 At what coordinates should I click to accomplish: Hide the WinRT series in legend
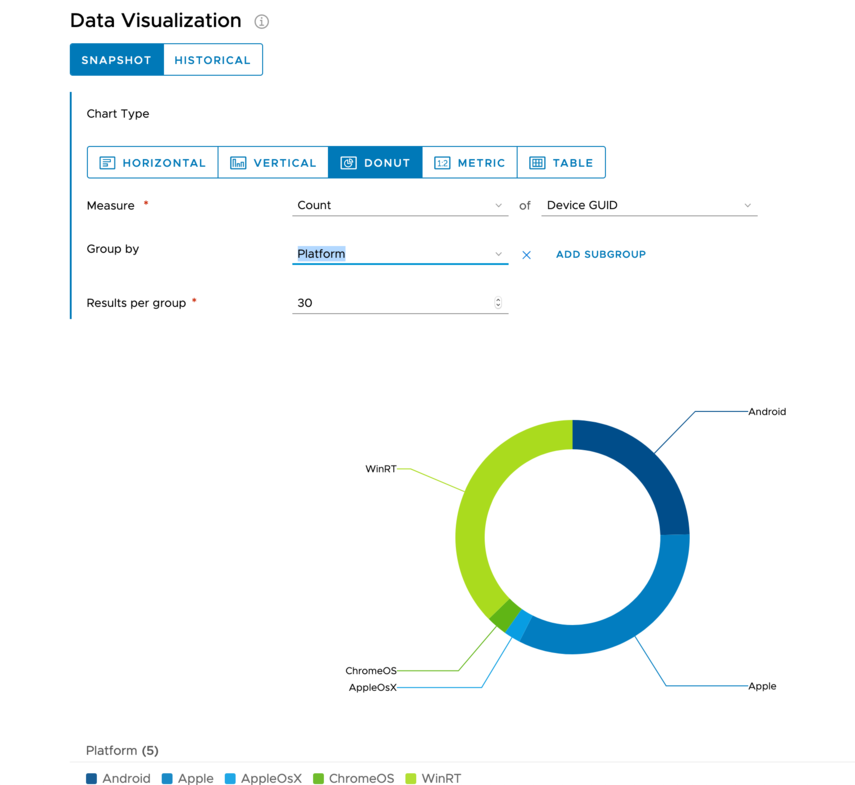click(x=432, y=778)
